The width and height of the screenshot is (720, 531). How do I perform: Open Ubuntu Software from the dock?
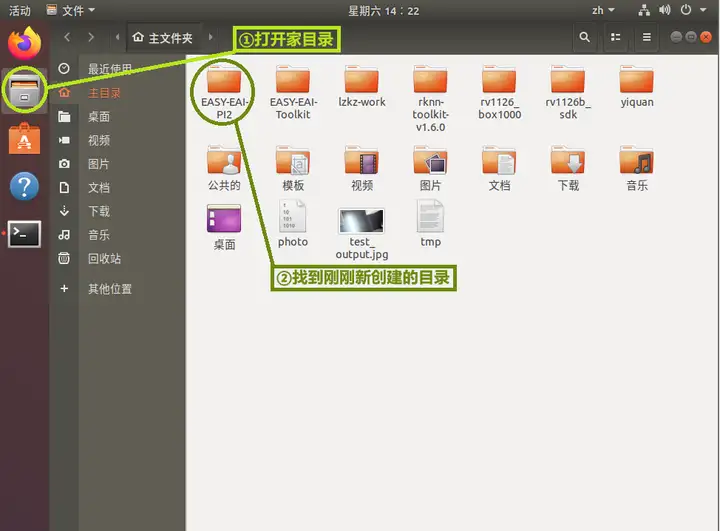24,139
